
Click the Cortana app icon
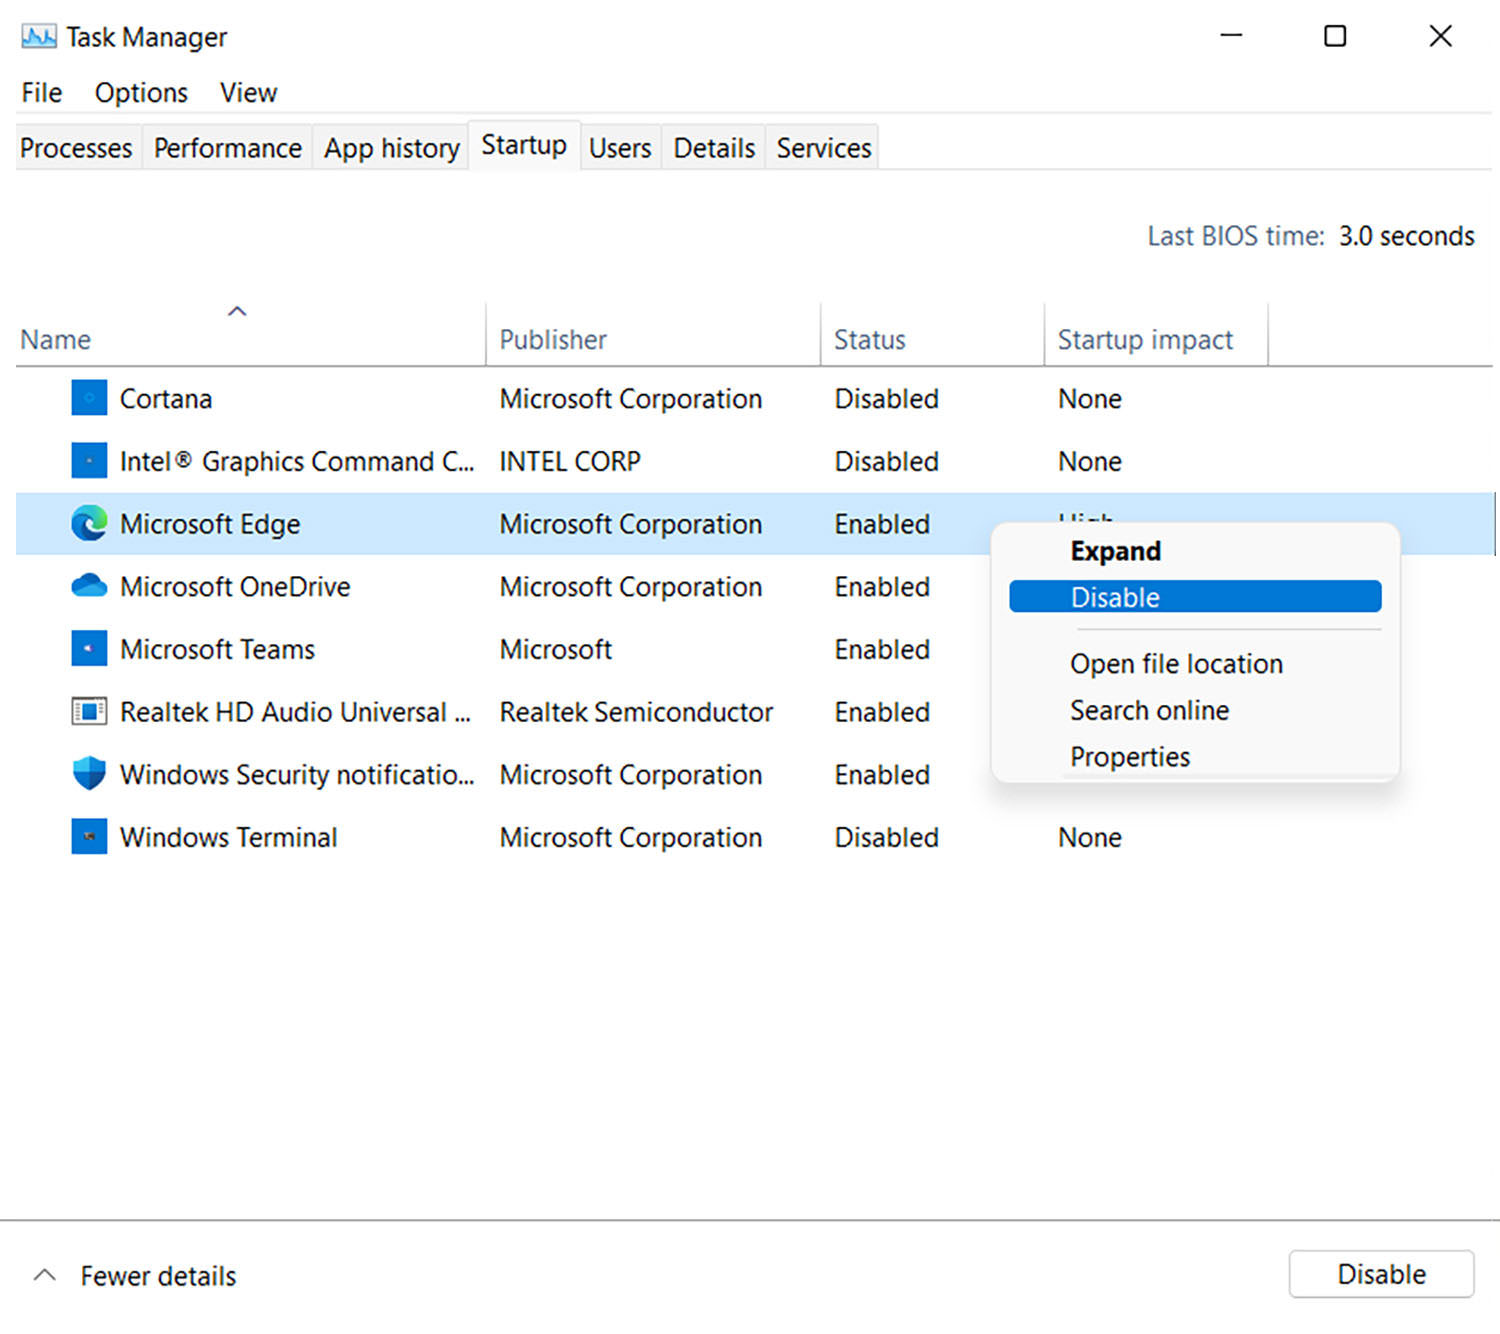pos(89,398)
